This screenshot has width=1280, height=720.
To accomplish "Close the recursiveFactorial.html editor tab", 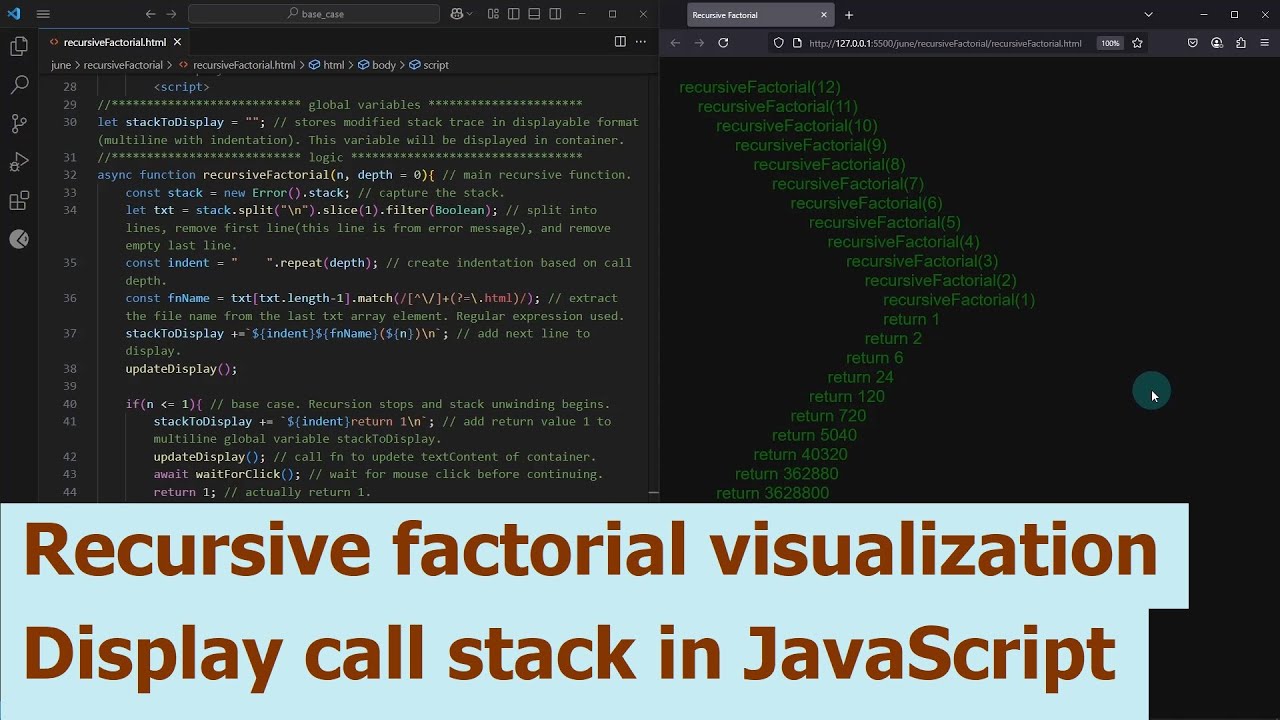I will click(177, 42).
